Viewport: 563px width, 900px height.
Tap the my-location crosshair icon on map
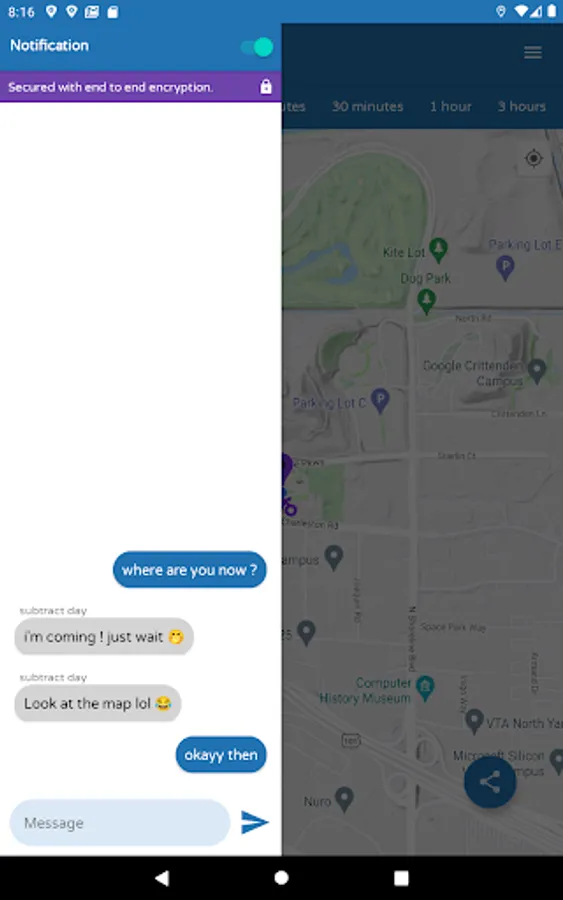pyautogui.click(x=533, y=158)
